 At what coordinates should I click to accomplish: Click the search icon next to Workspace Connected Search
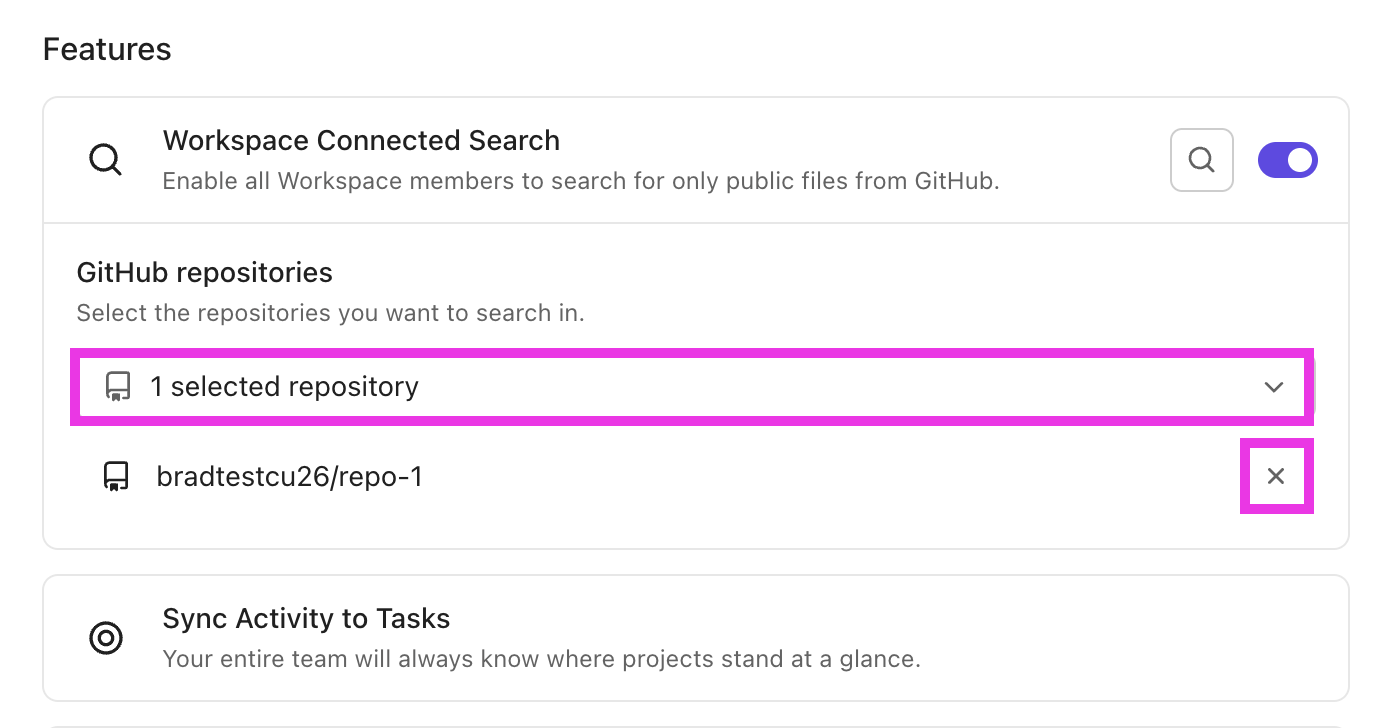[1201, 159]
